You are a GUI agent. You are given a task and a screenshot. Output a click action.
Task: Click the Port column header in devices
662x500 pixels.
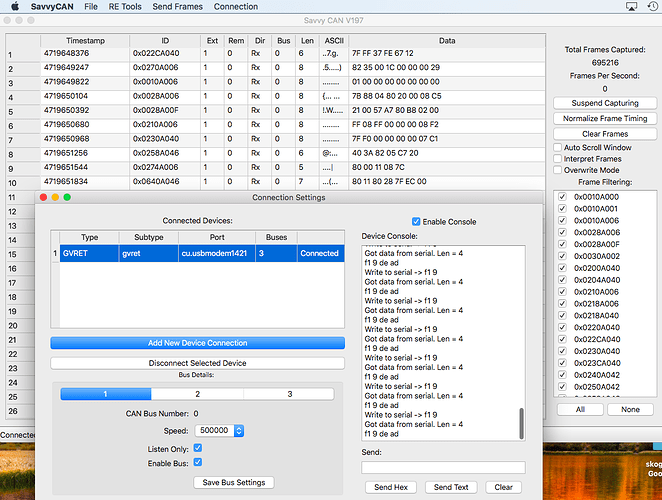(217, 237)
